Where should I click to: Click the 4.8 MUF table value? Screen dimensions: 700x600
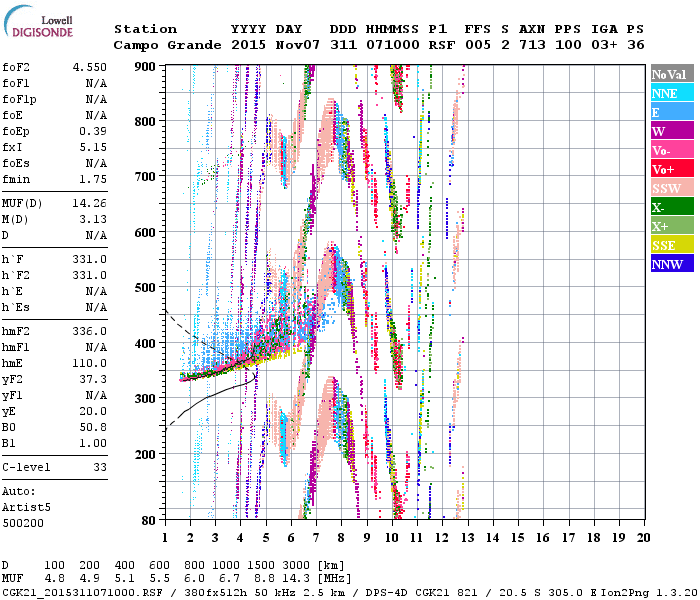click(x=54, y=579)
